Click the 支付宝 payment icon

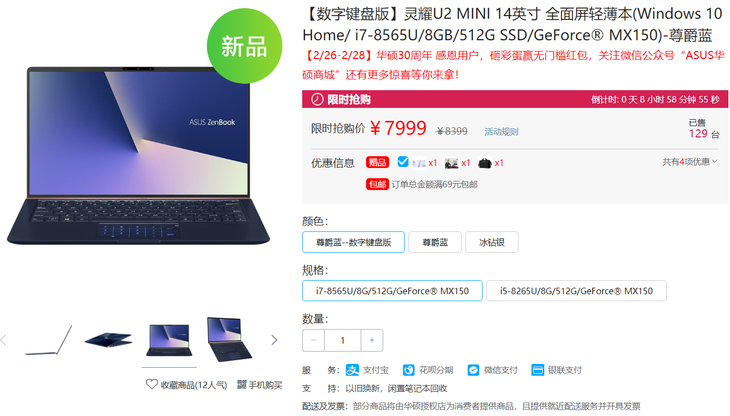[x=352, y=370]
